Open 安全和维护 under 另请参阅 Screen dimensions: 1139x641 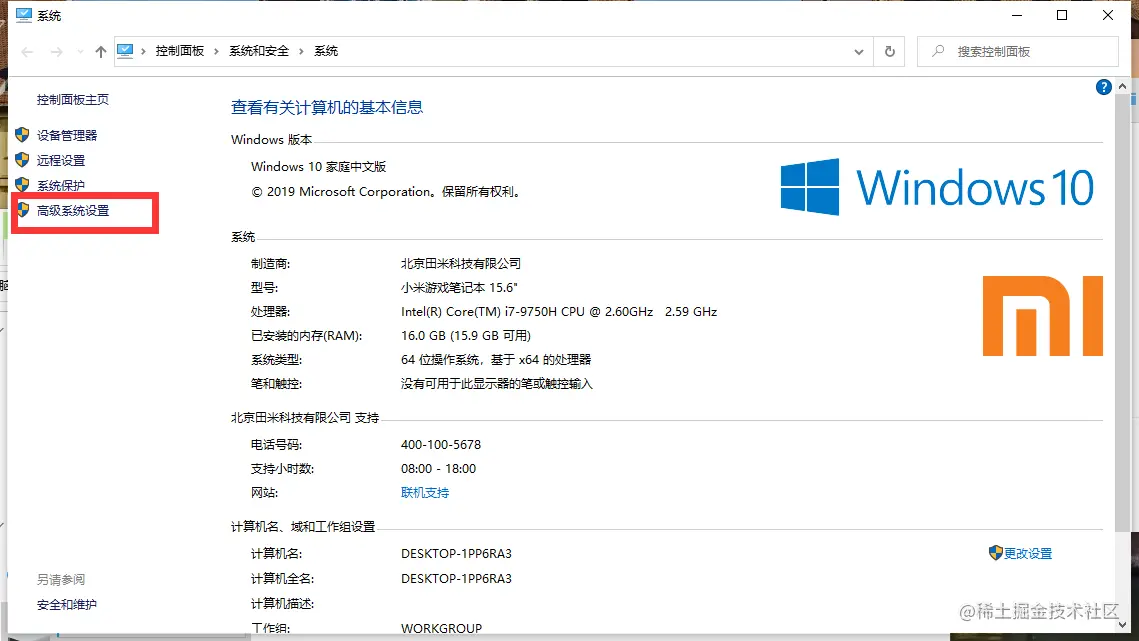click(67, 605)
